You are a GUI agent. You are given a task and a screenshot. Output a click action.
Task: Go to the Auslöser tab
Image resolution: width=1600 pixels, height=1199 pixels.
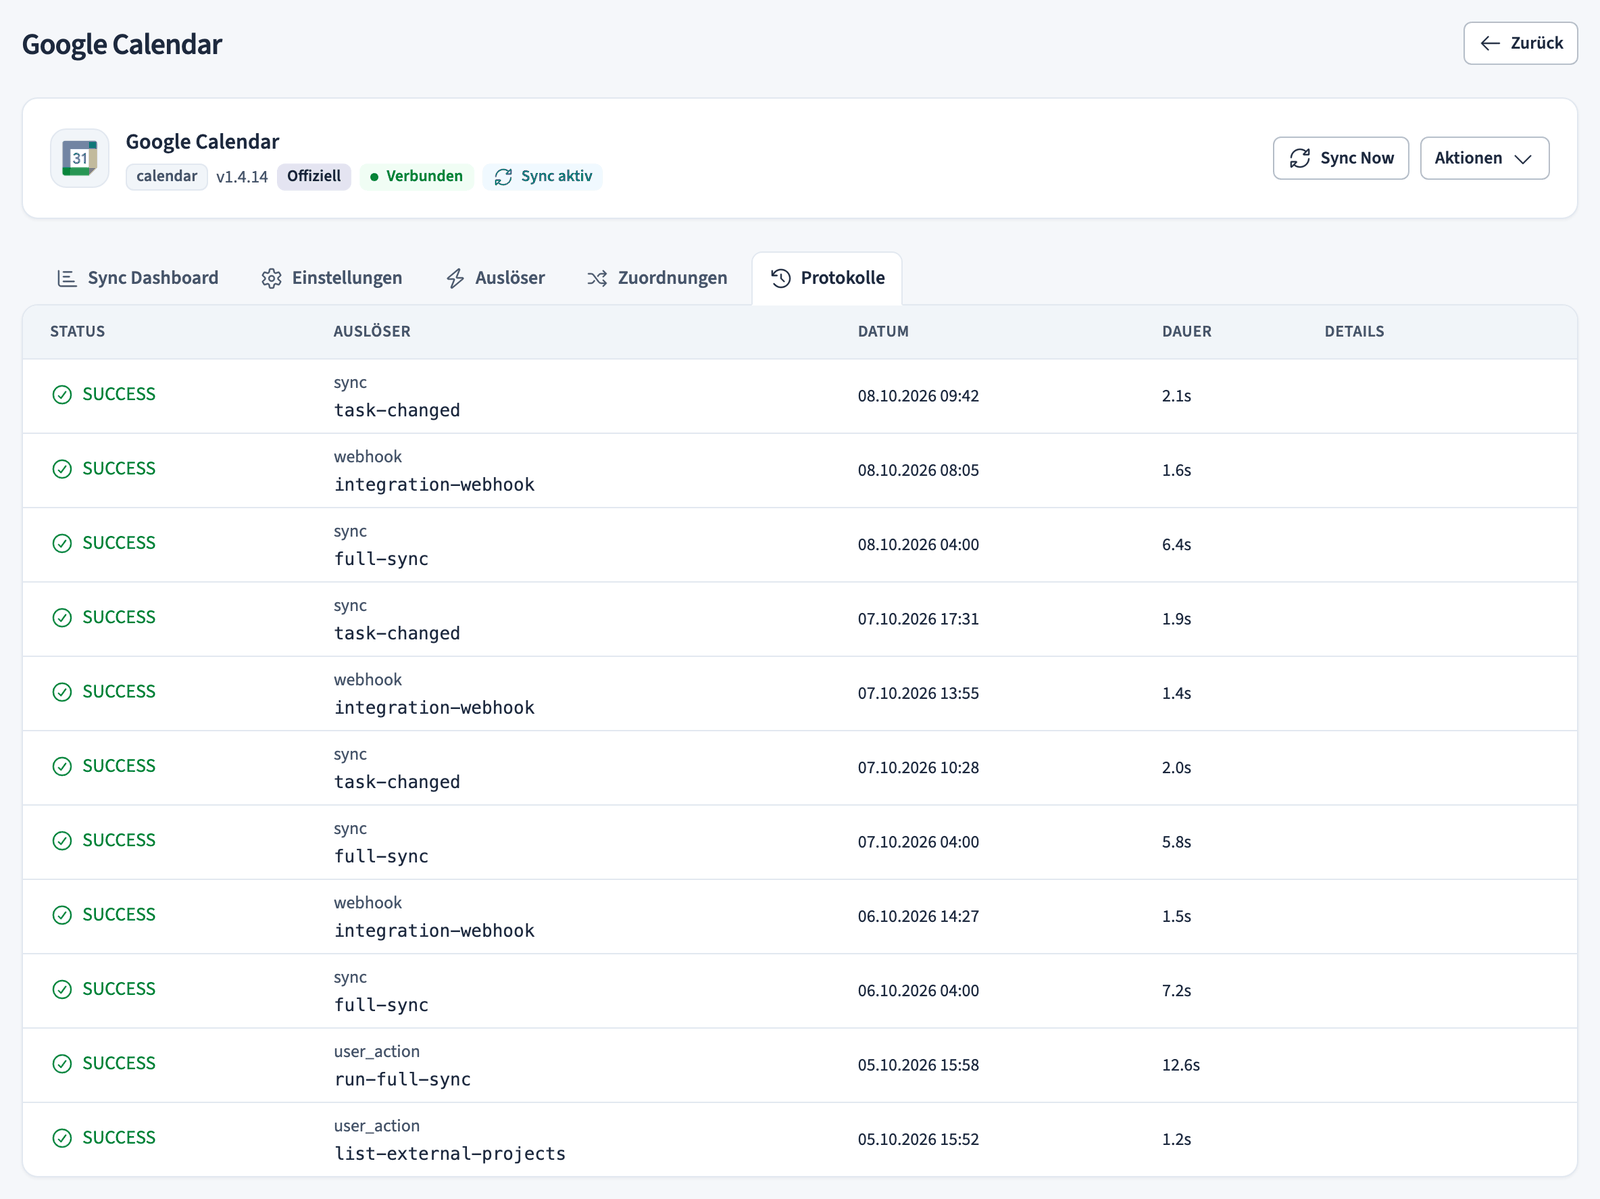coord(495,278)
